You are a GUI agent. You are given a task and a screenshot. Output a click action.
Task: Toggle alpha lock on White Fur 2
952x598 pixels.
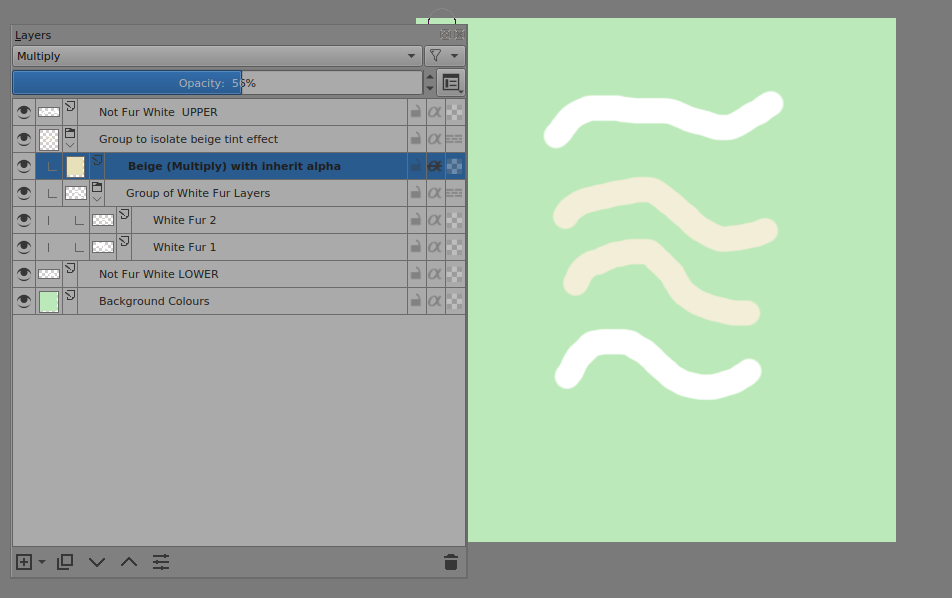454,220
